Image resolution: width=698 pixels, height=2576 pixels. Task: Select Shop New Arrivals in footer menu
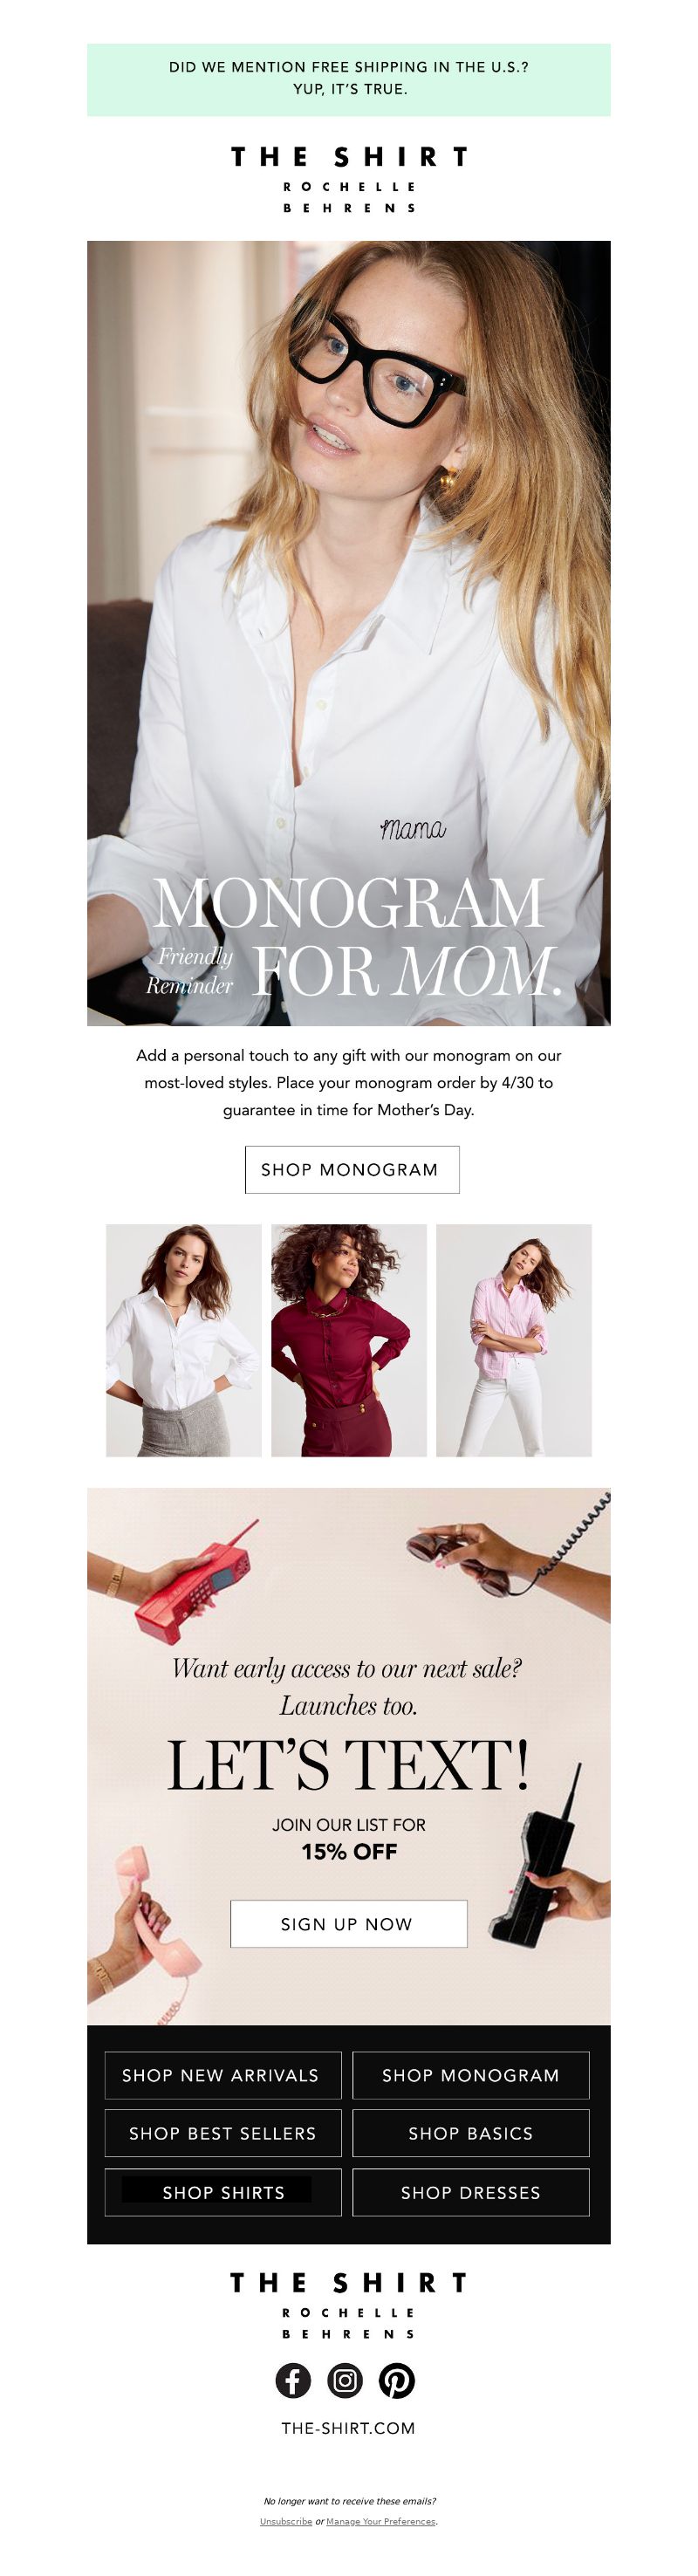pyautogui.click(x=223, y=2076)
